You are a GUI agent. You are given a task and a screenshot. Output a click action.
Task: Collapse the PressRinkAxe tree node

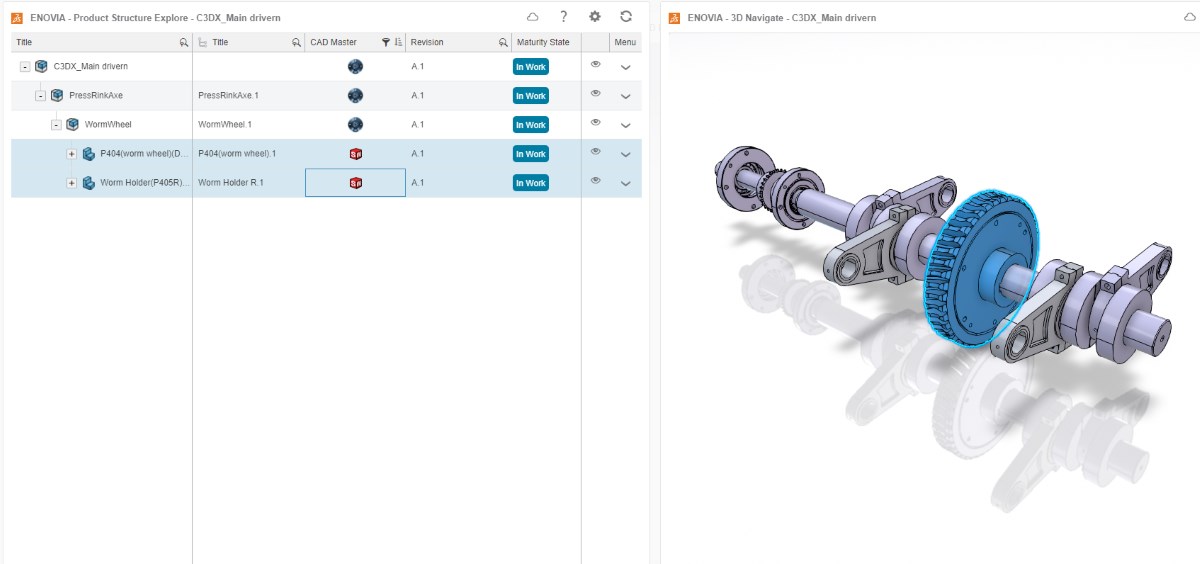40,95
